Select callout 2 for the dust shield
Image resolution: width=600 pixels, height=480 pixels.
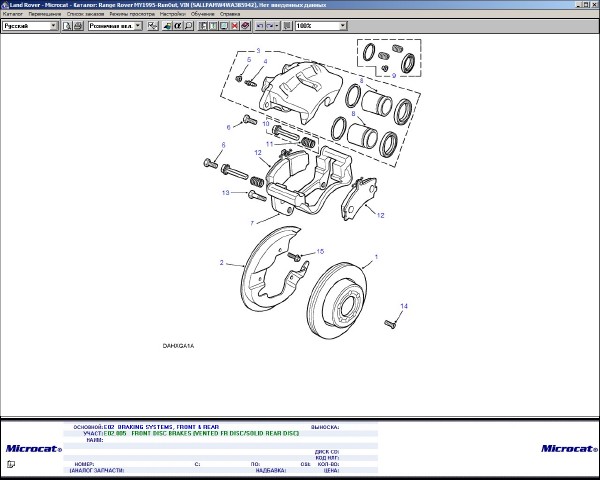pos(221,263)
